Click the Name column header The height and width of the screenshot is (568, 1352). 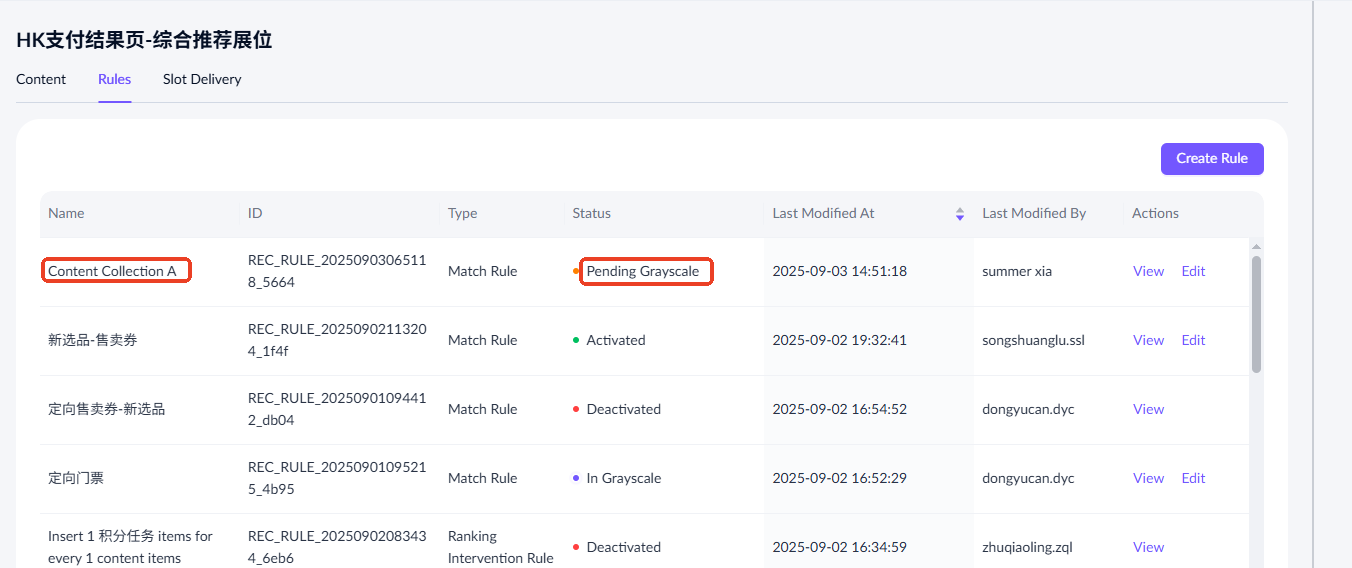[x=66, y=213]
